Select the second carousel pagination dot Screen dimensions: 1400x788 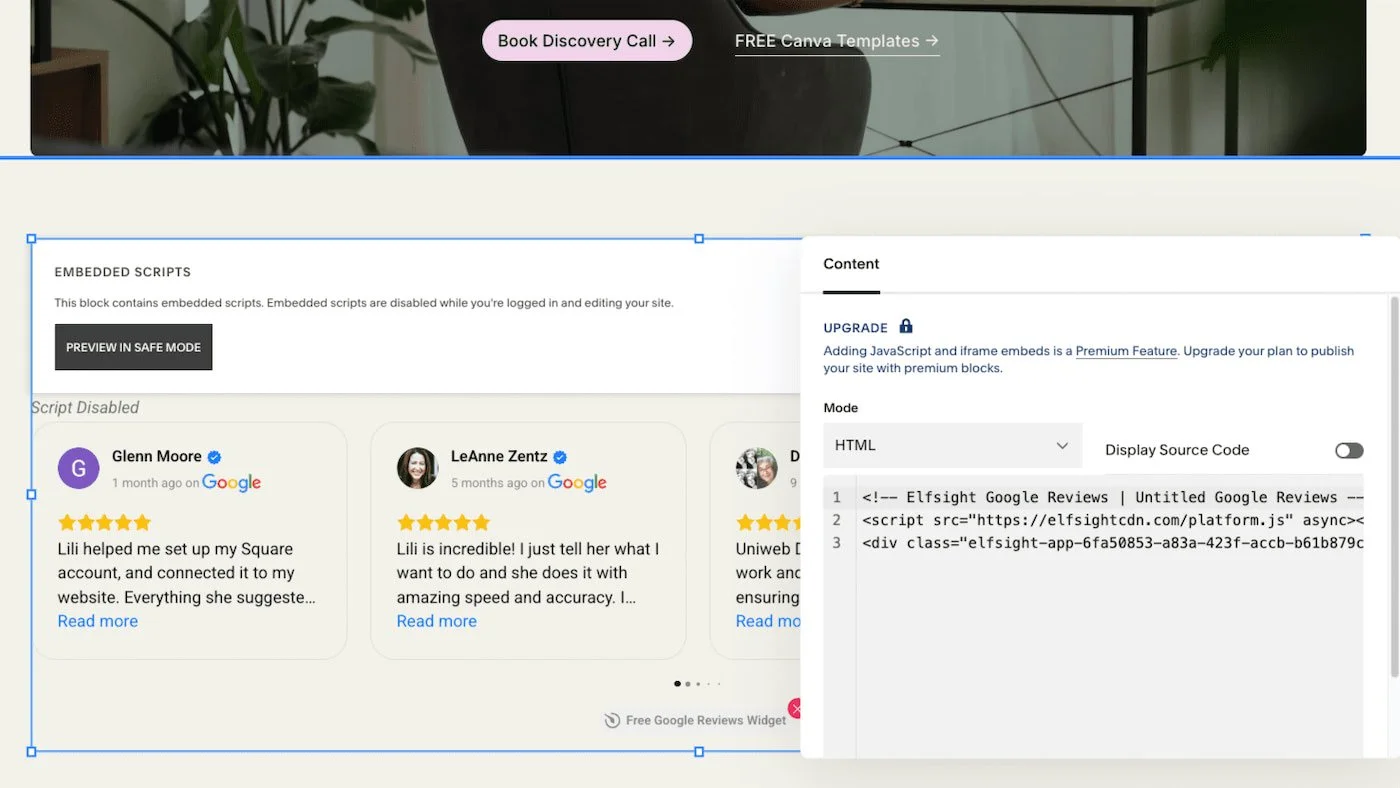click(688, 684)
